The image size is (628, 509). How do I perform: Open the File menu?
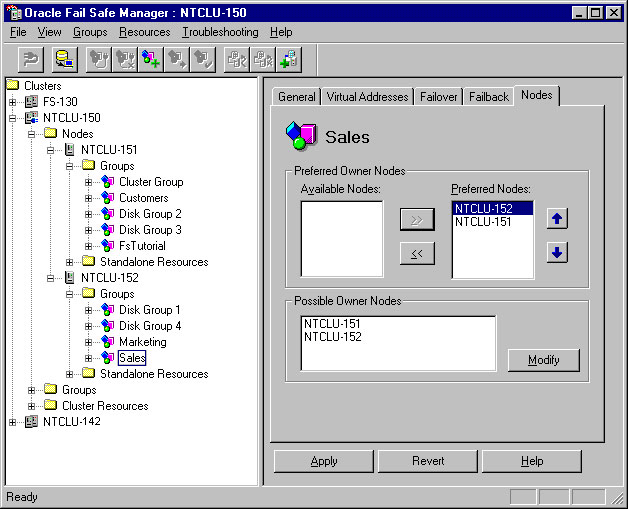point(18,32)
